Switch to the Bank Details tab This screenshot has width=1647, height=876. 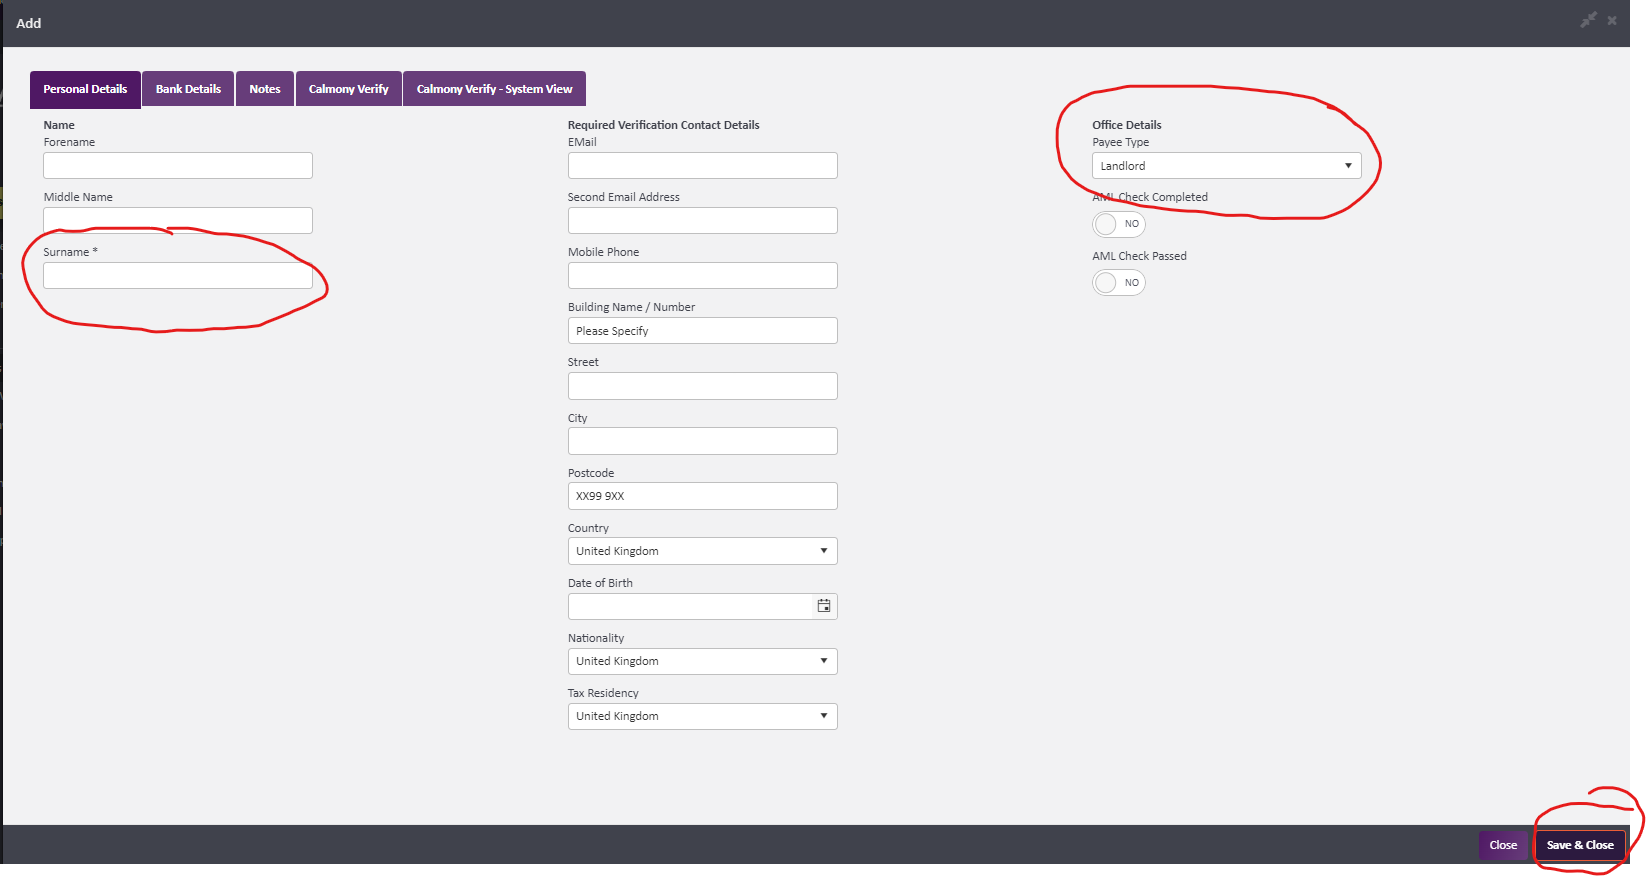(188, 89)
